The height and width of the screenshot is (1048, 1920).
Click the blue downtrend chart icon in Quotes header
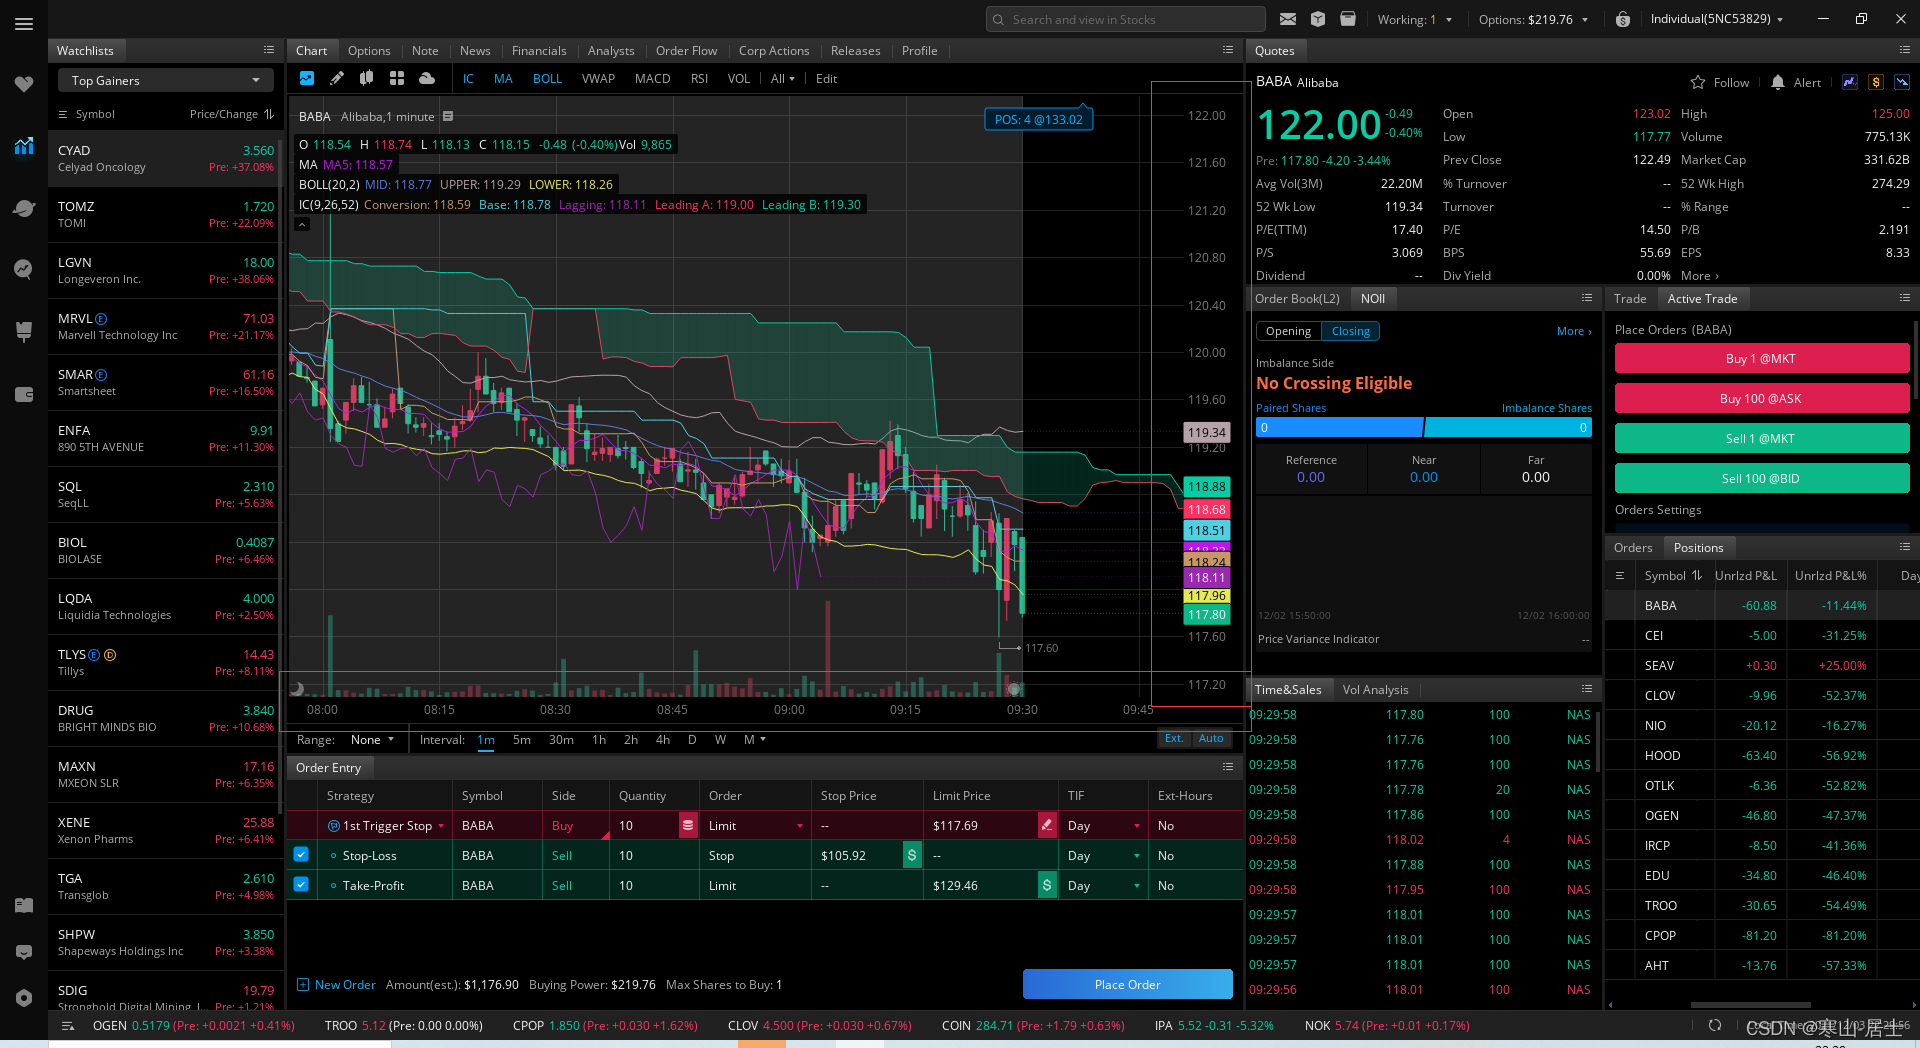click(x=1902, y=82)
